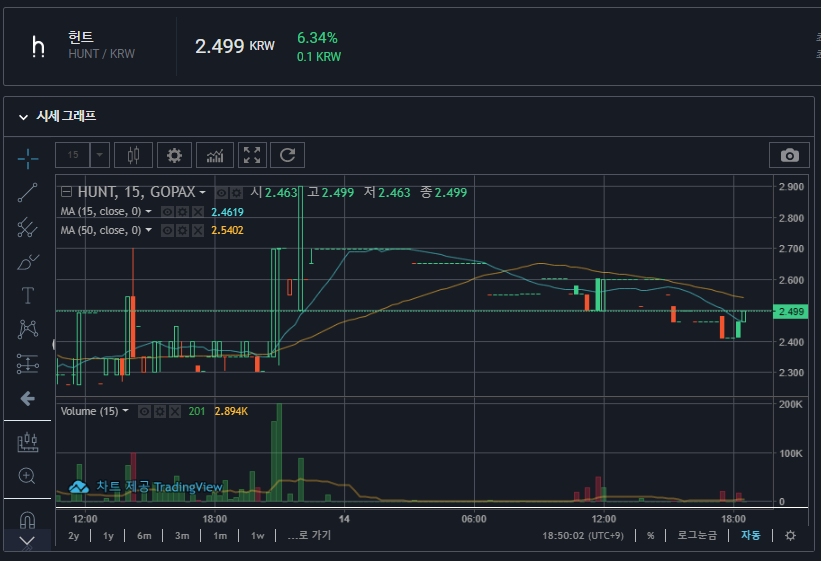Image resolution: width=821 pixels, height=561 pixels.
Task: Hide the Volume indicator
Action: coord(145,412)
